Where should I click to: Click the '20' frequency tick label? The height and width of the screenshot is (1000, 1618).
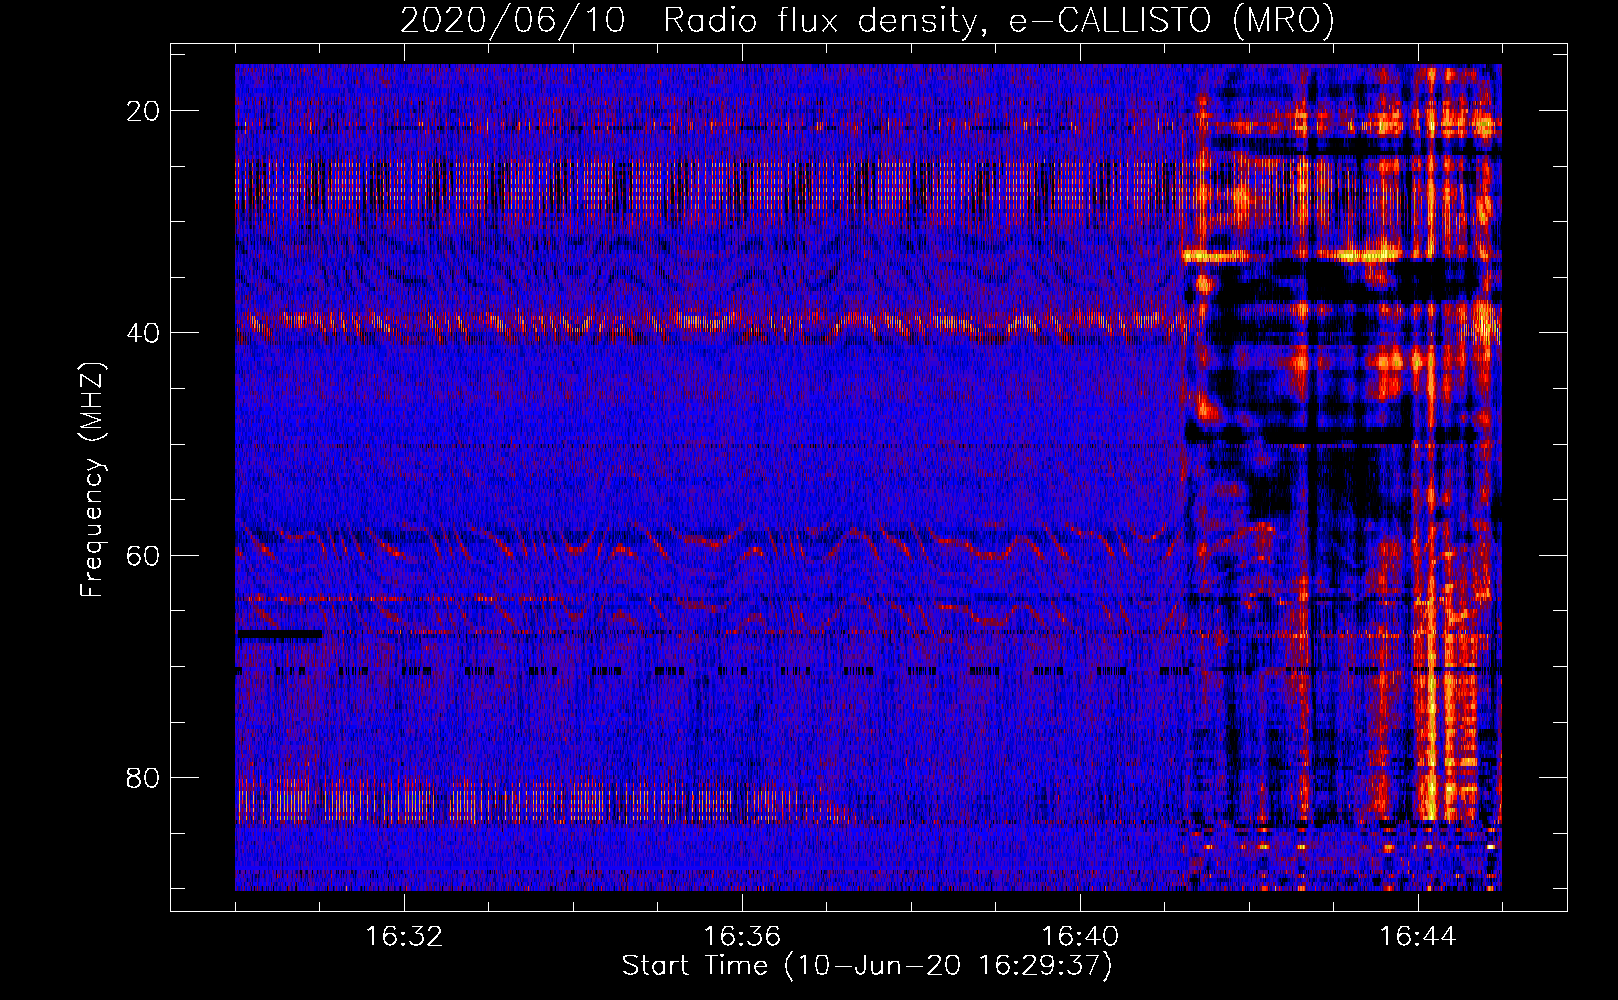coord(143,111)
